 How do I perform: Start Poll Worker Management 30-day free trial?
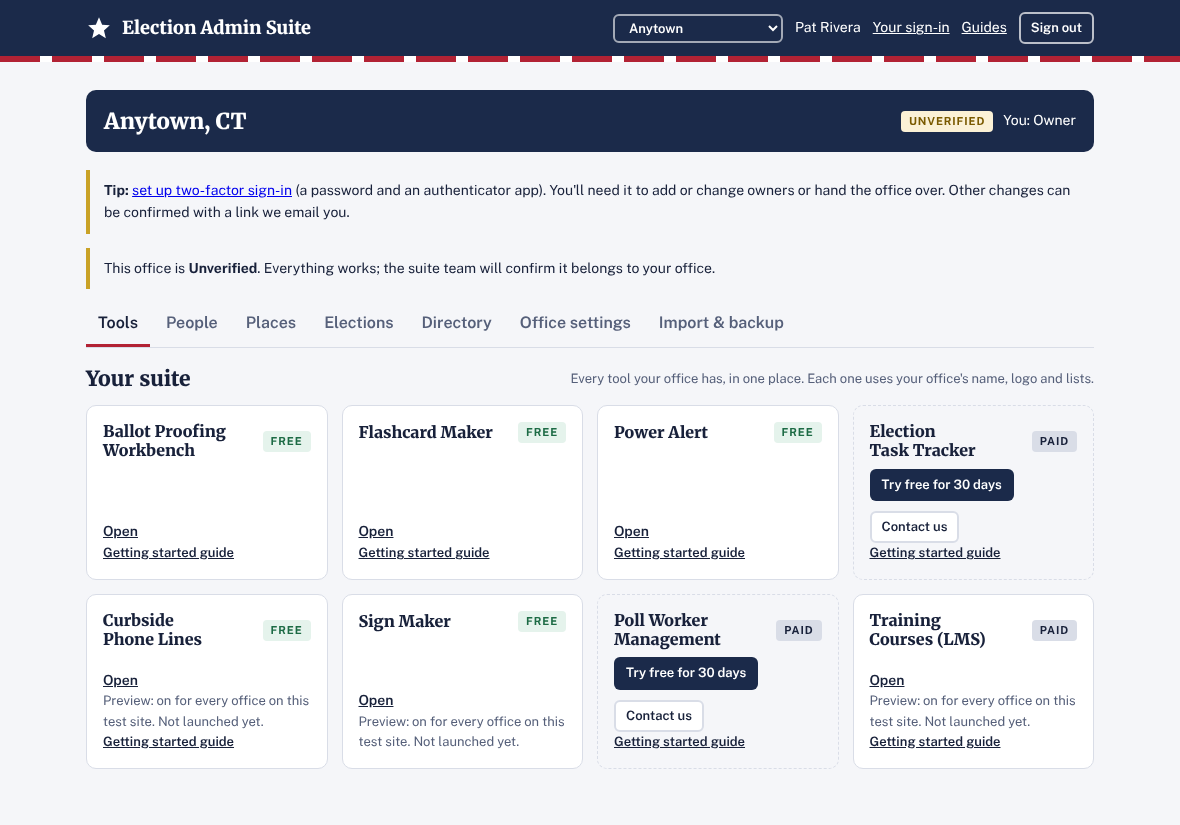(686, 673)
